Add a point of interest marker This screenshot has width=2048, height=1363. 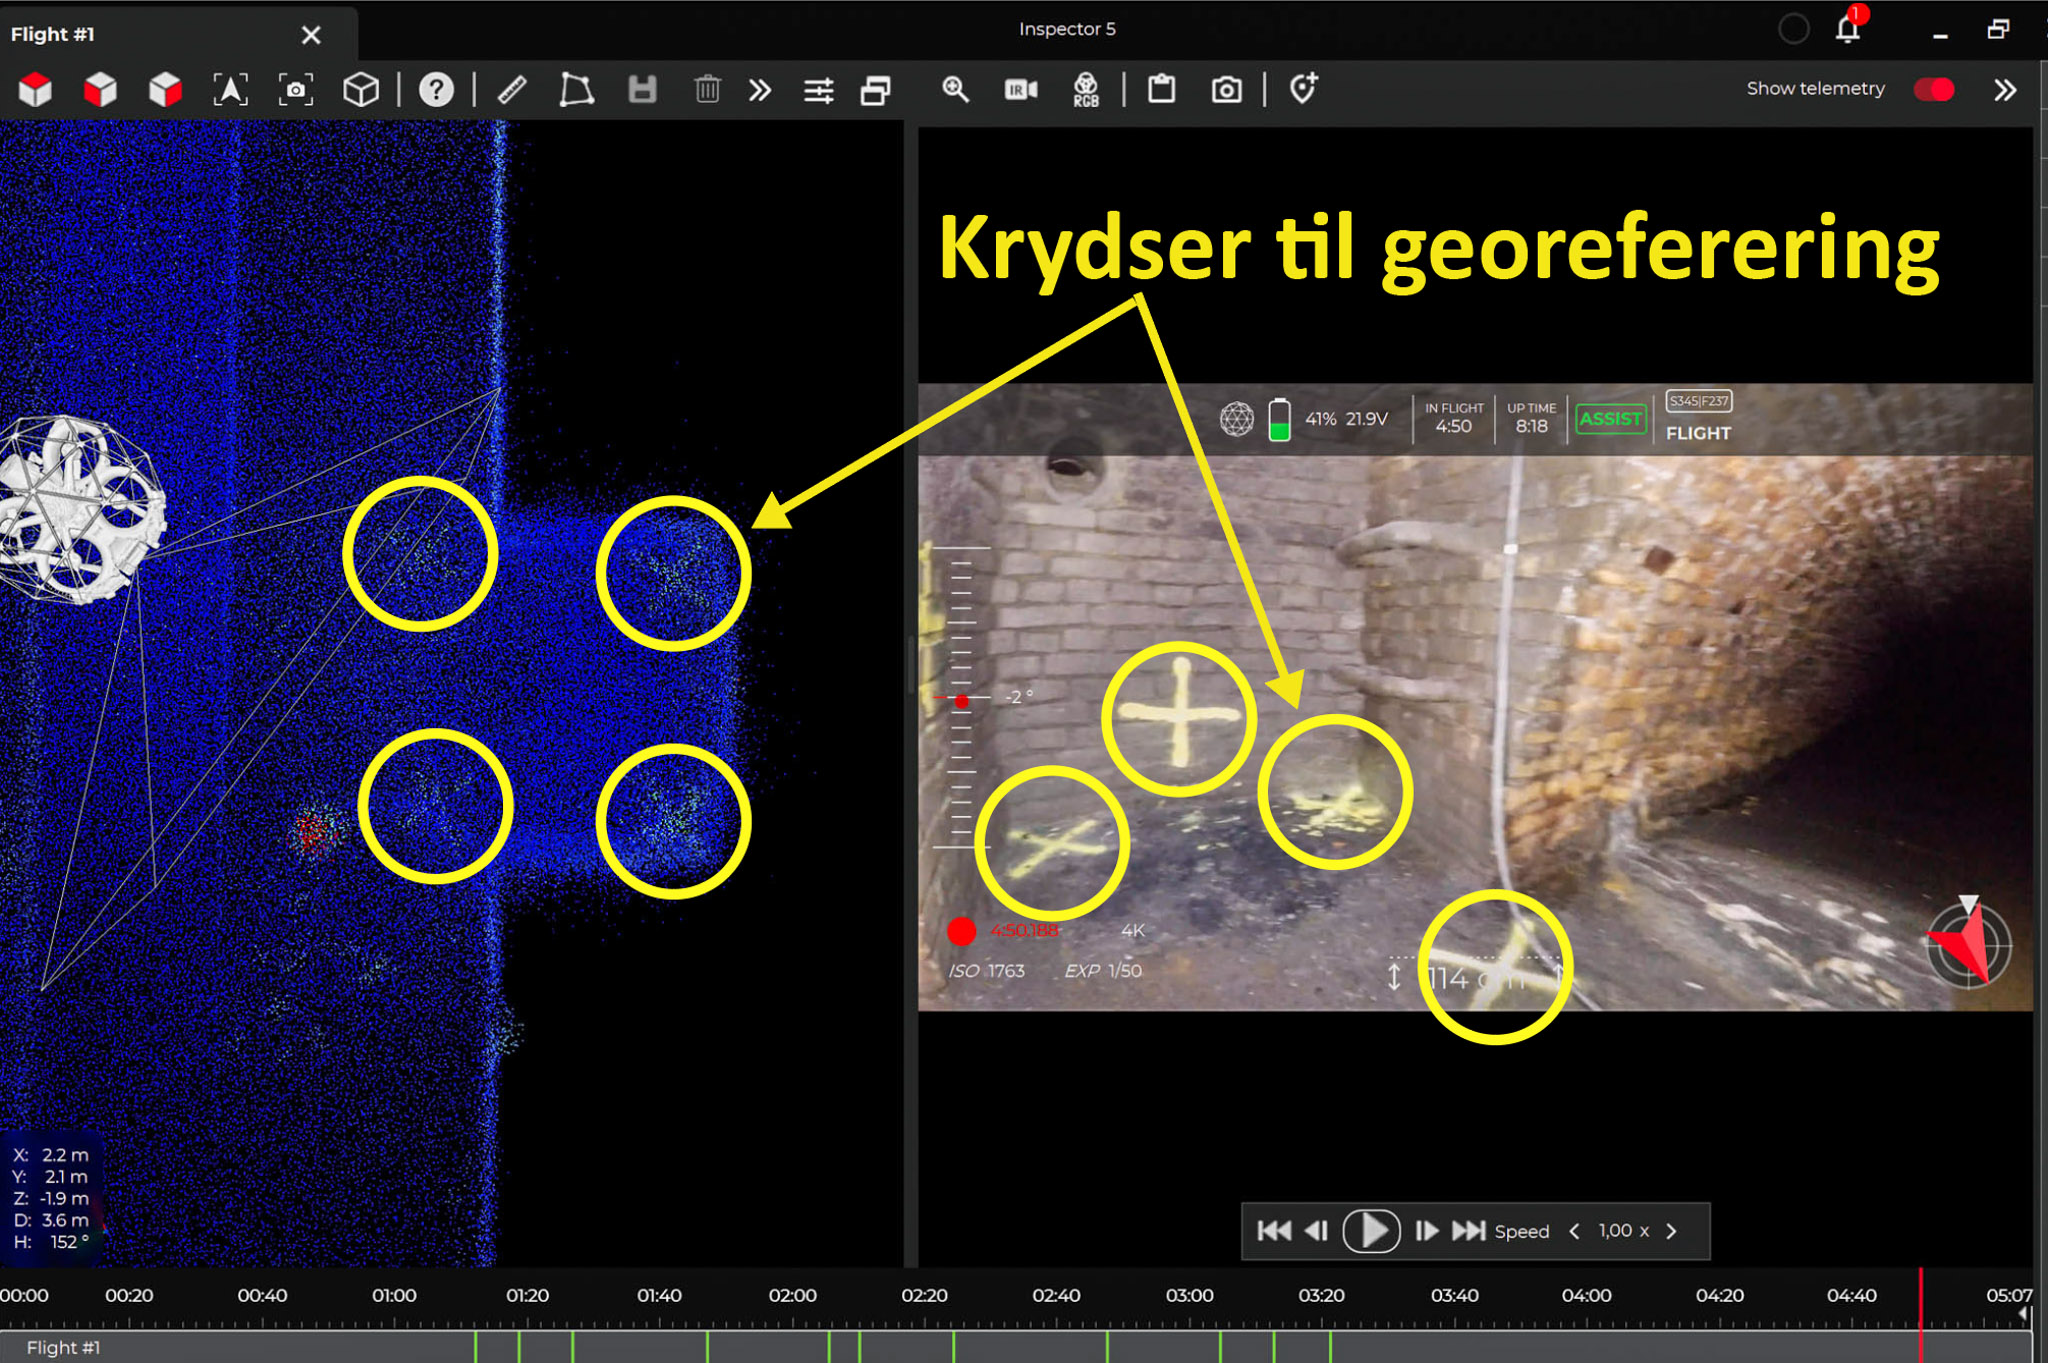[x=1302, y=89]
